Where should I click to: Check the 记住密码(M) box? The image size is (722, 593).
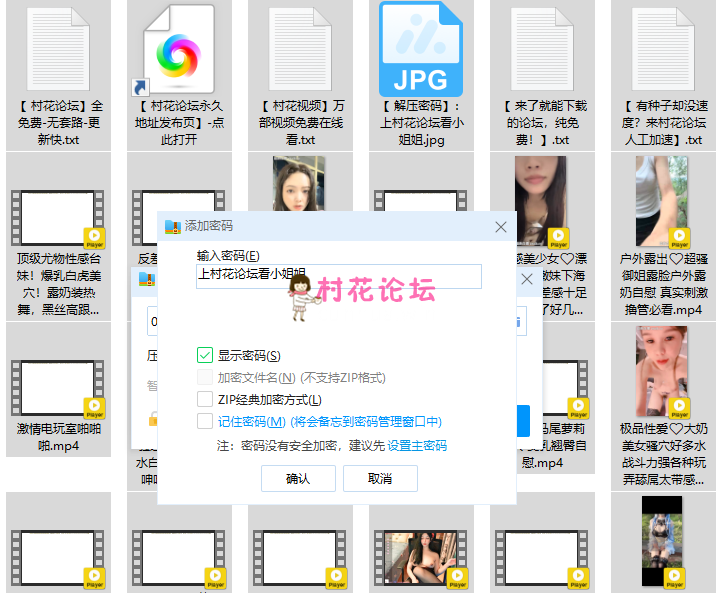pos(205,421)
